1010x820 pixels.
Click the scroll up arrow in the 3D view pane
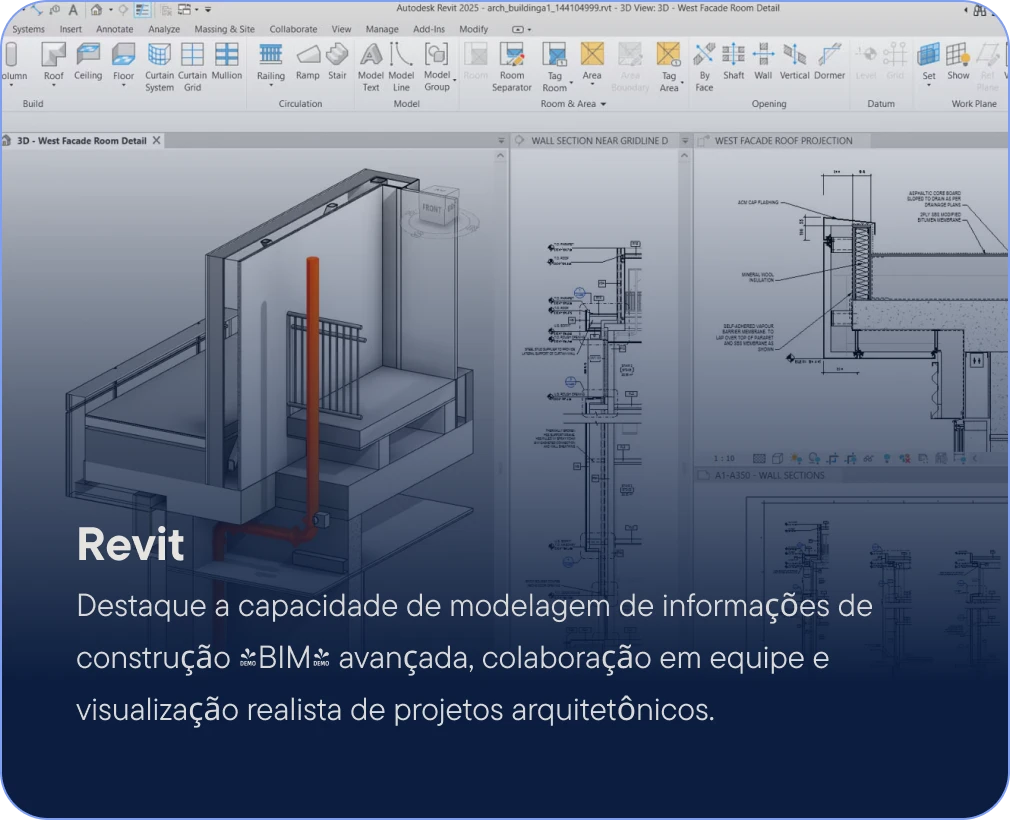[x=500, y=156]
